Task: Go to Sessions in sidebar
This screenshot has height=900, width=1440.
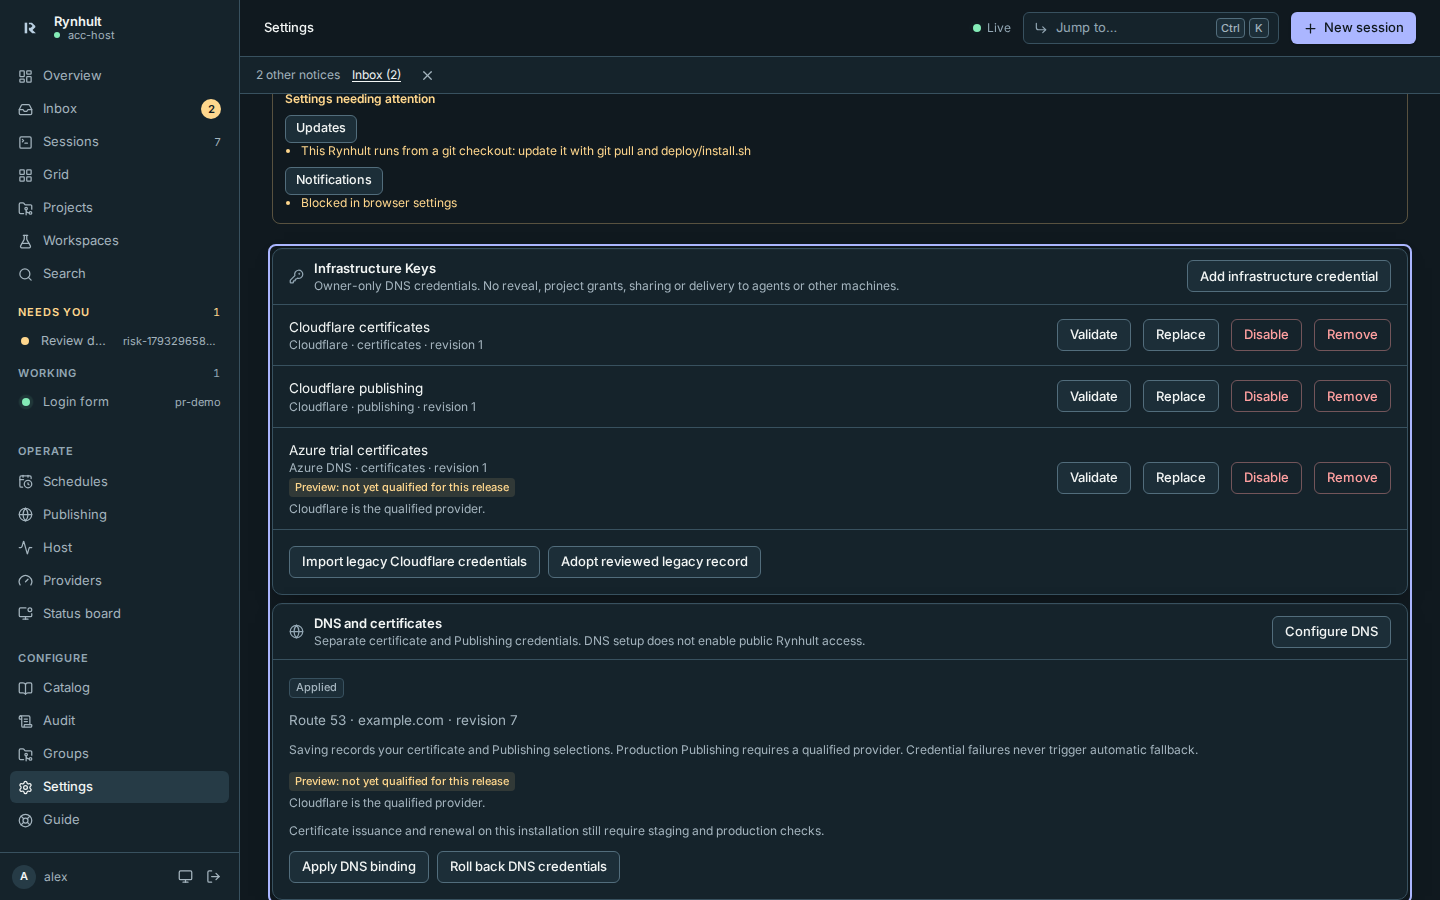Action: (119, 142)
